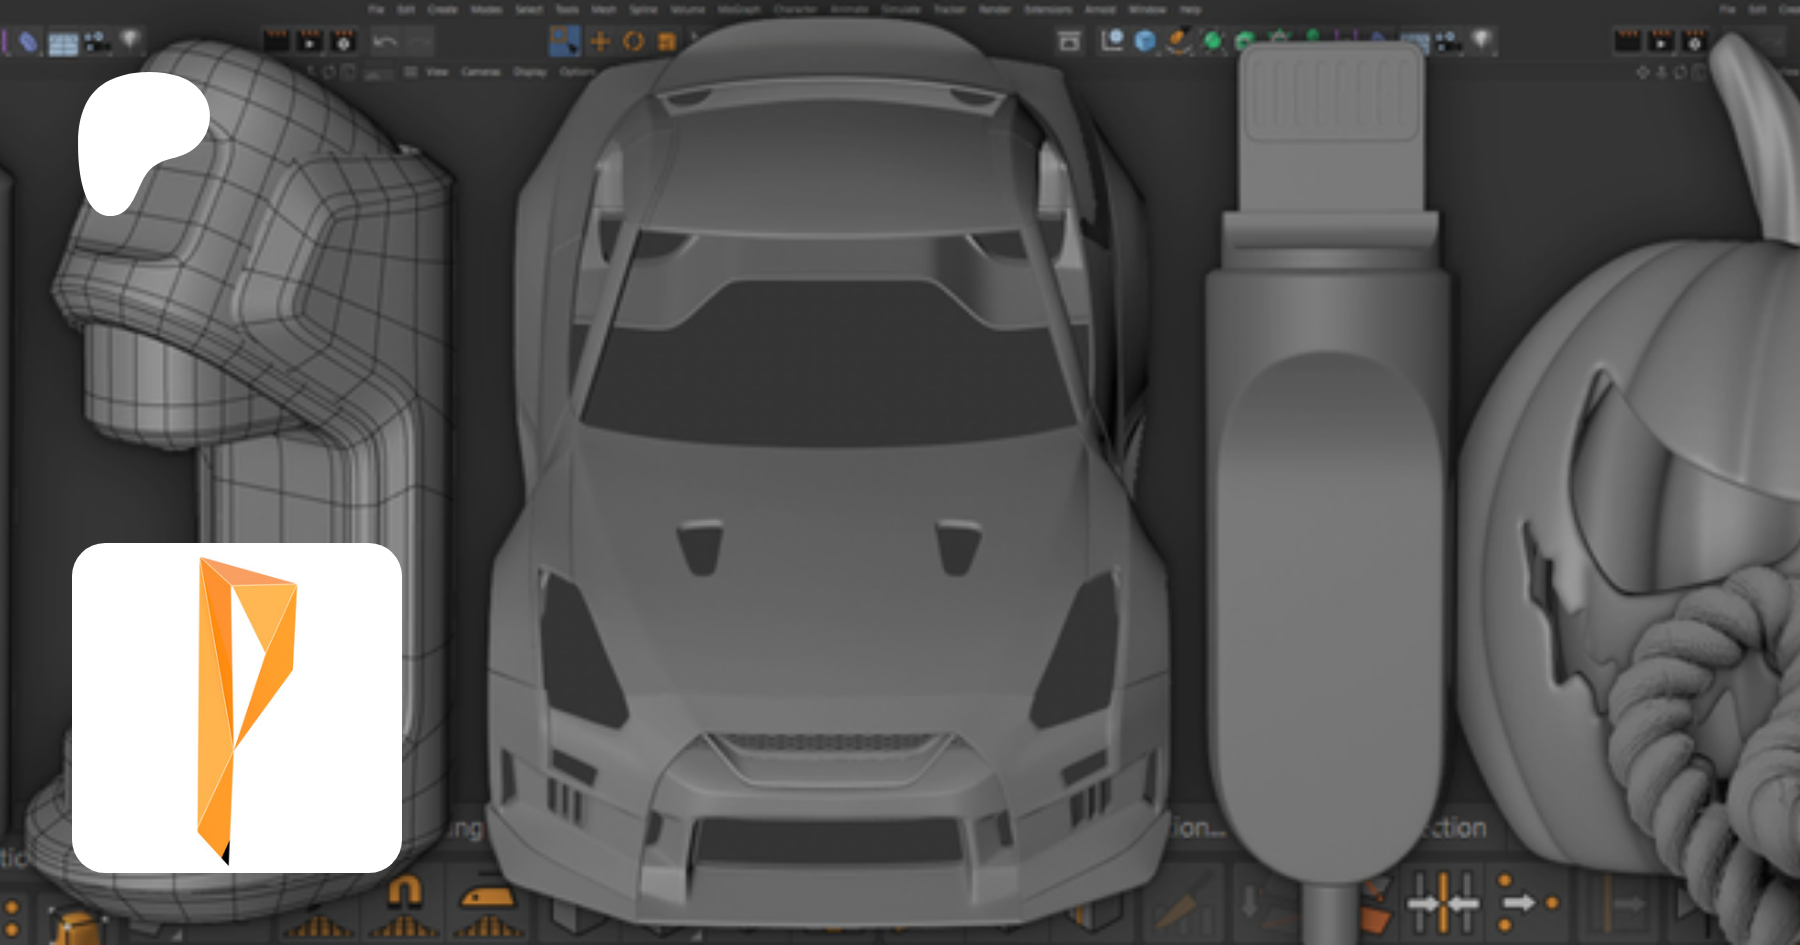Click the orange P logo tile
The width and height of the screenshot is (1800, 945).
(x=237, y=708)
